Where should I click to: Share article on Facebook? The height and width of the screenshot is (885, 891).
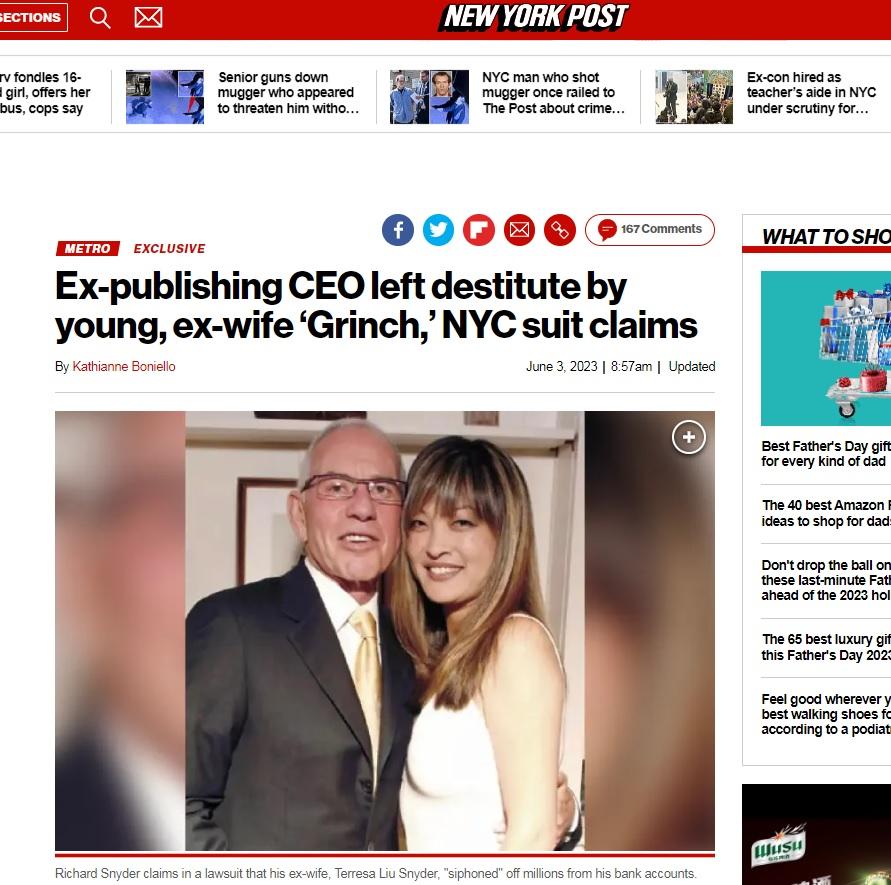(398, 230)
